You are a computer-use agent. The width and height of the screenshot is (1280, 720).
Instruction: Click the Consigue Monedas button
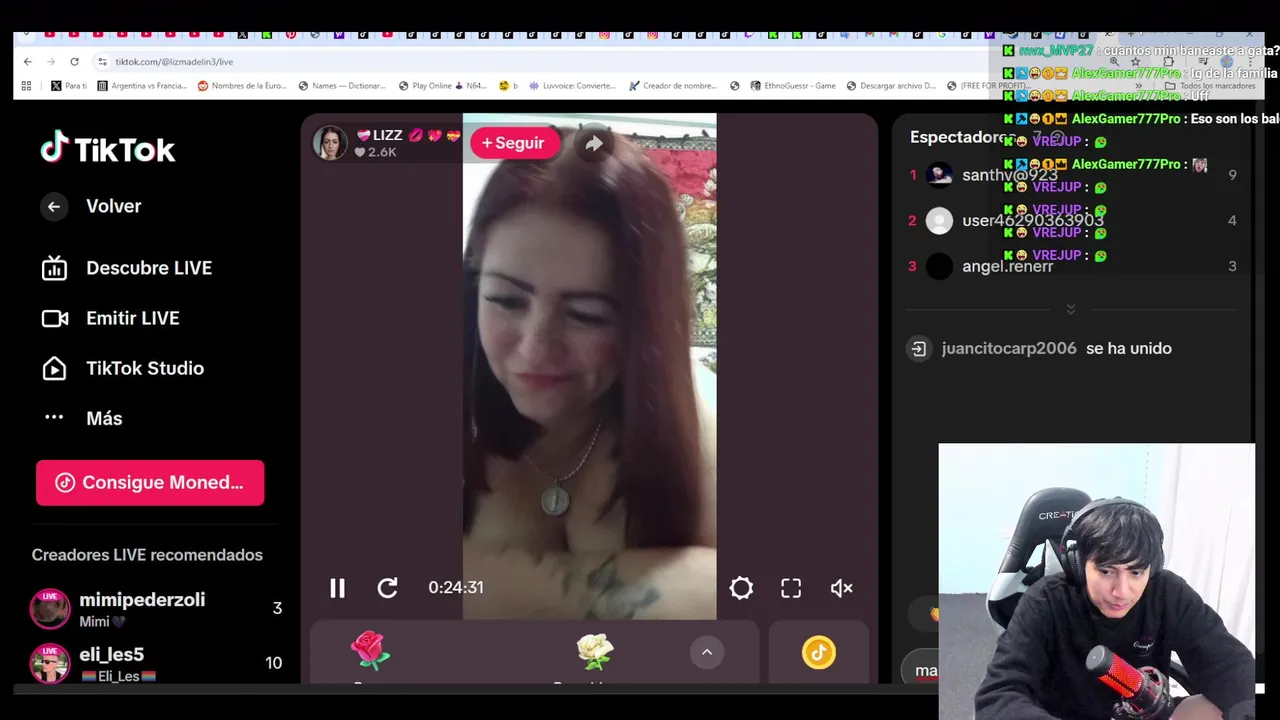(x=150, y=482)
